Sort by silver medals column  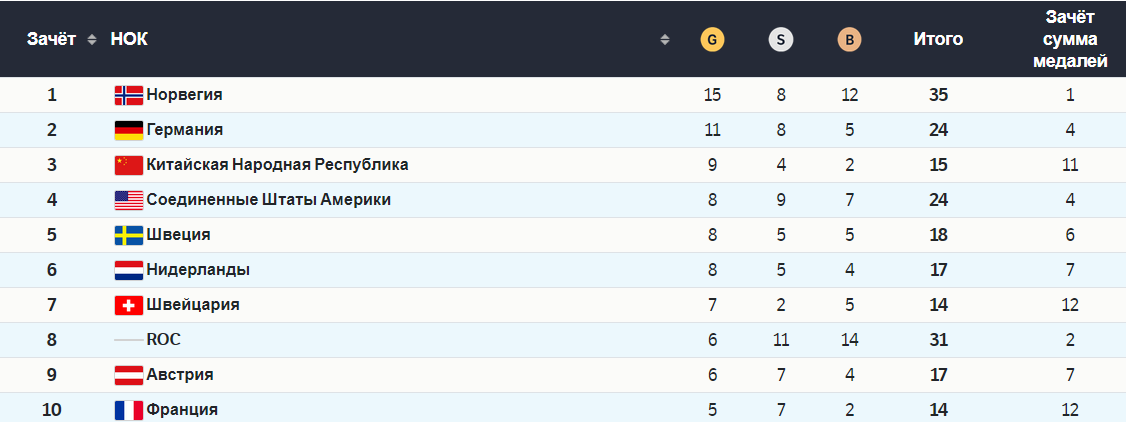780,40
